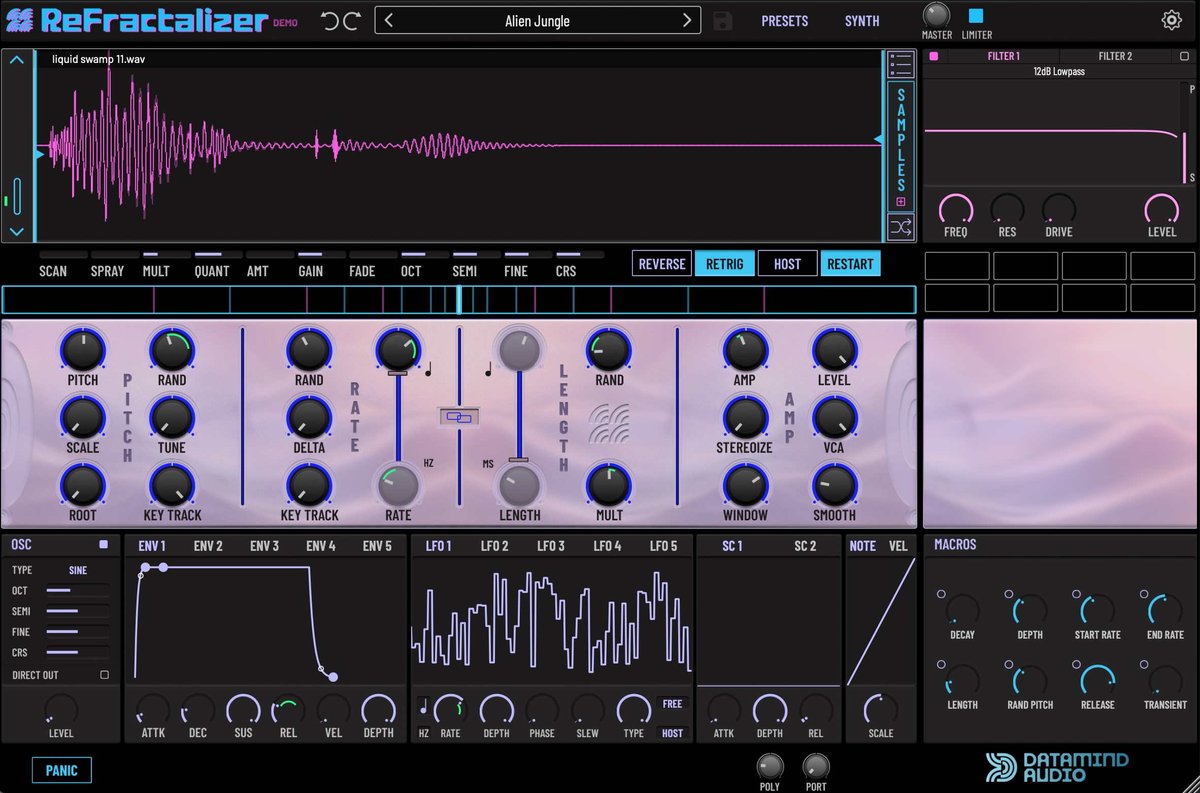Viewport: 1200px width, 793px height.
Task: Add a sample with the plus icon
Action: coord(899,201)
